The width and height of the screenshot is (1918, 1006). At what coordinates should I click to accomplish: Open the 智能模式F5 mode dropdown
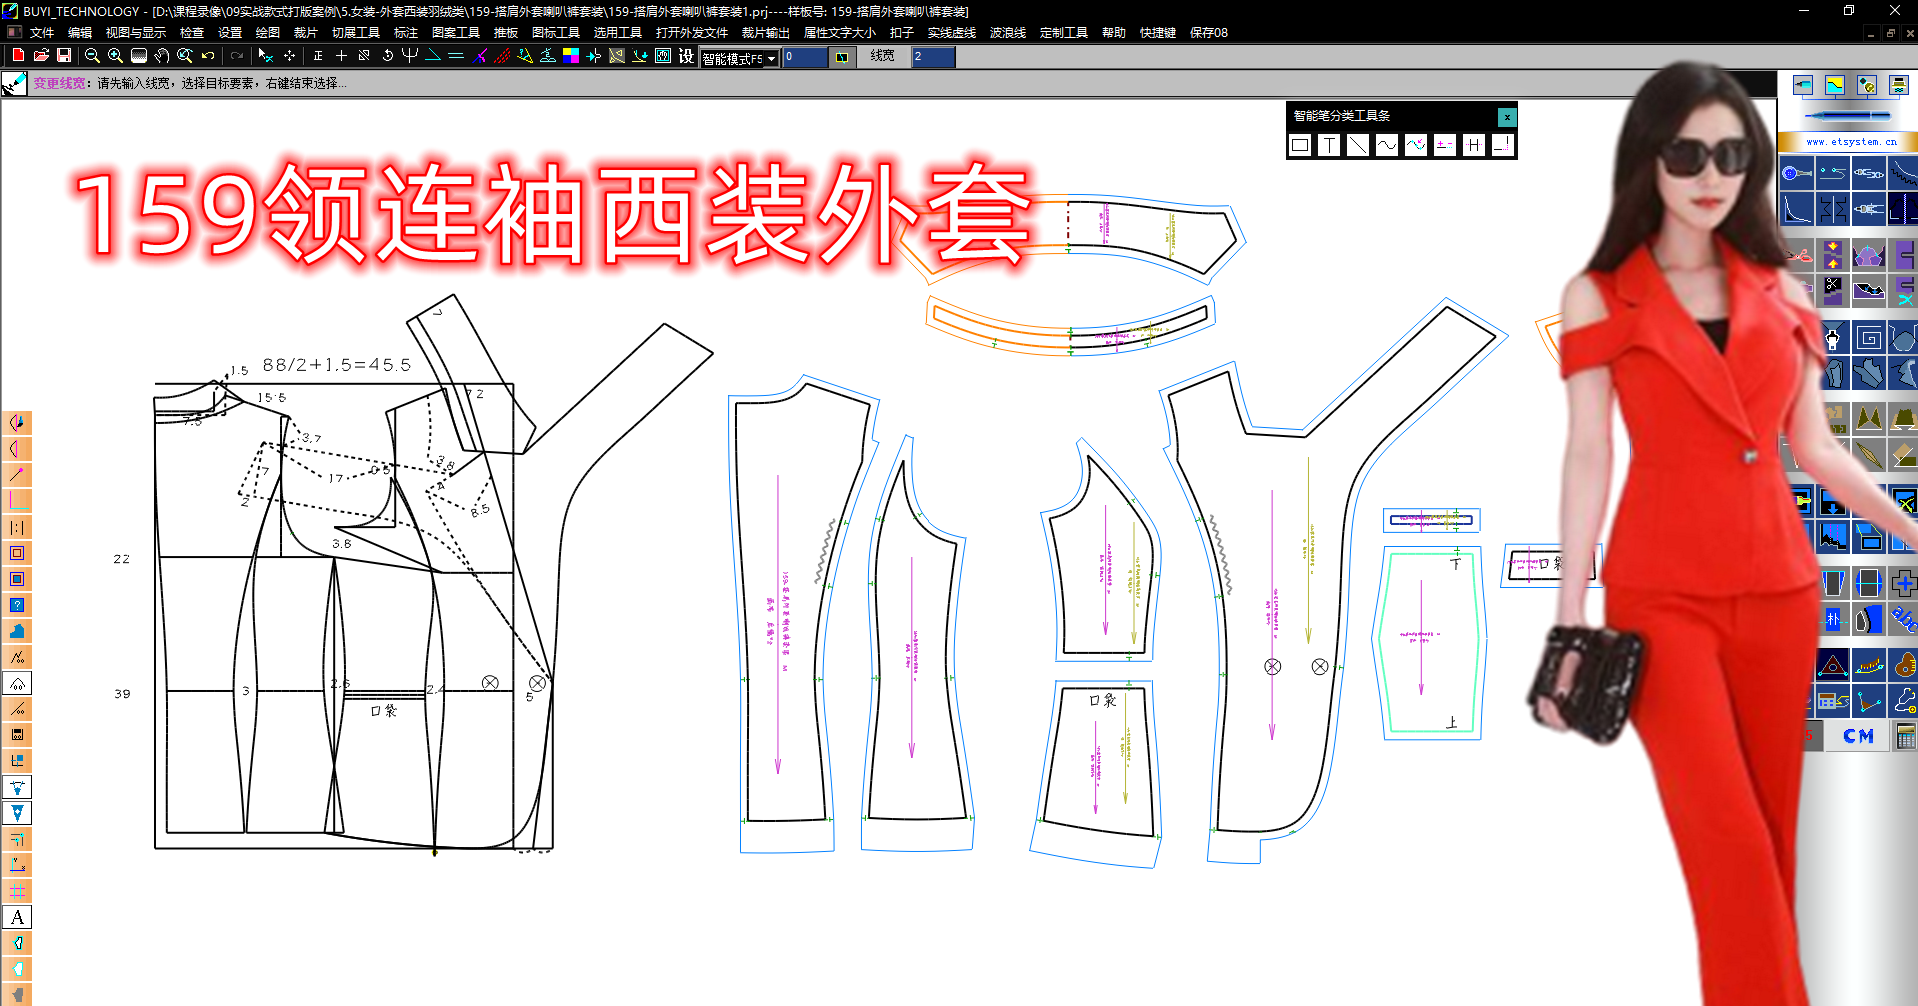[x=738, y=57]
